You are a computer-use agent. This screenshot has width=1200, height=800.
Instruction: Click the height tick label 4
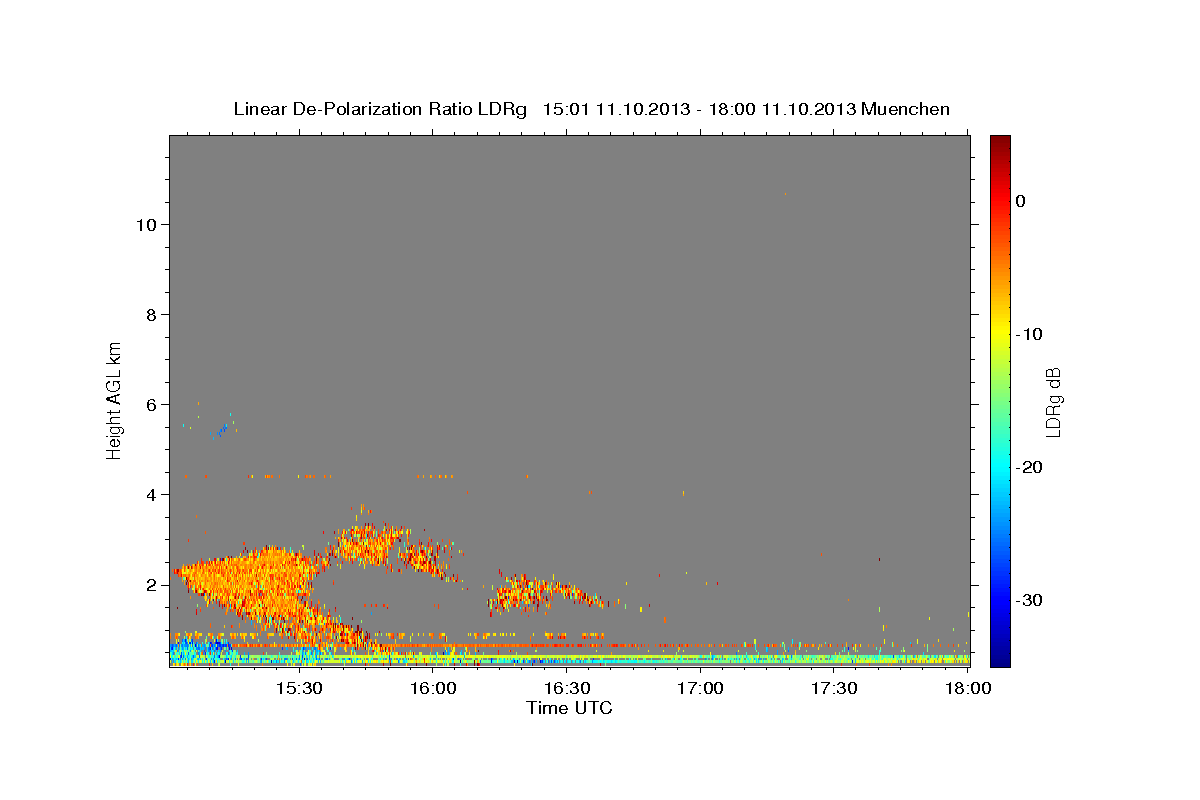(151, 494)
